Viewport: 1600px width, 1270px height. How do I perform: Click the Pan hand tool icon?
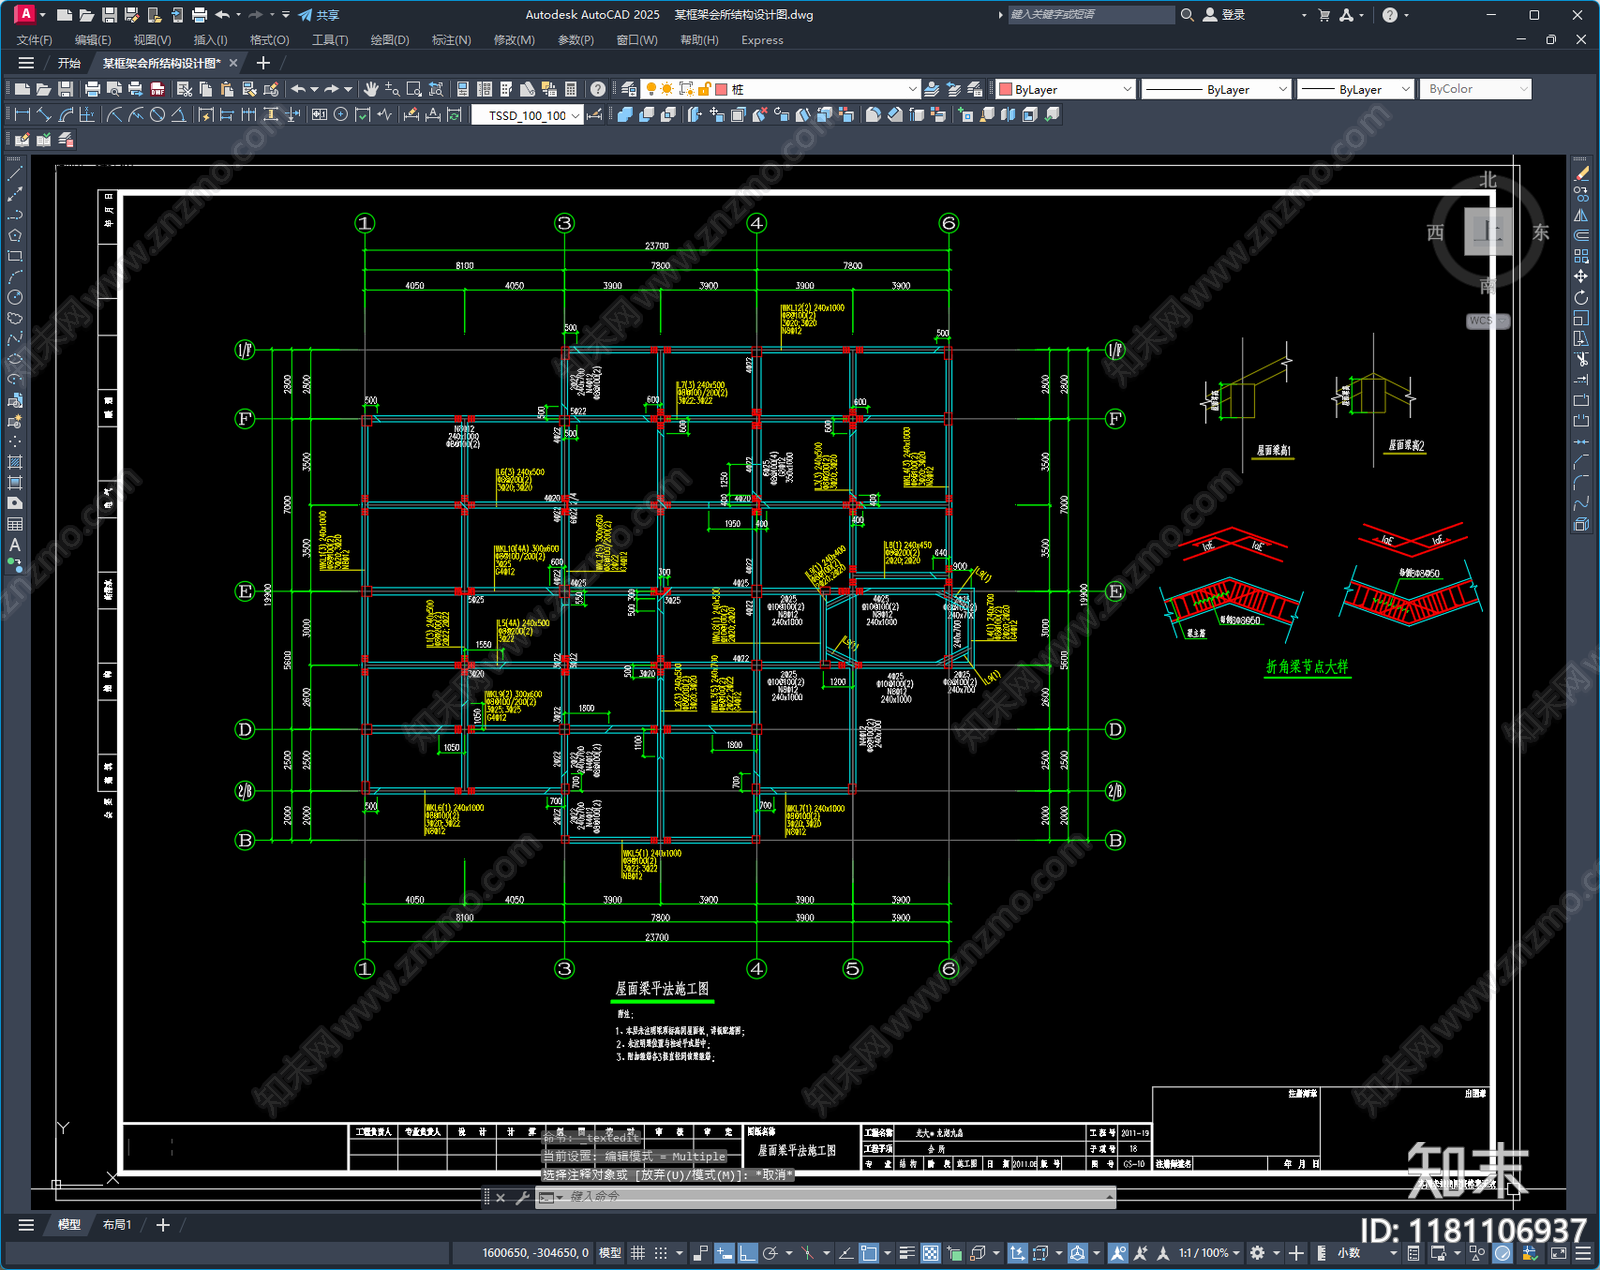[371, 89]
